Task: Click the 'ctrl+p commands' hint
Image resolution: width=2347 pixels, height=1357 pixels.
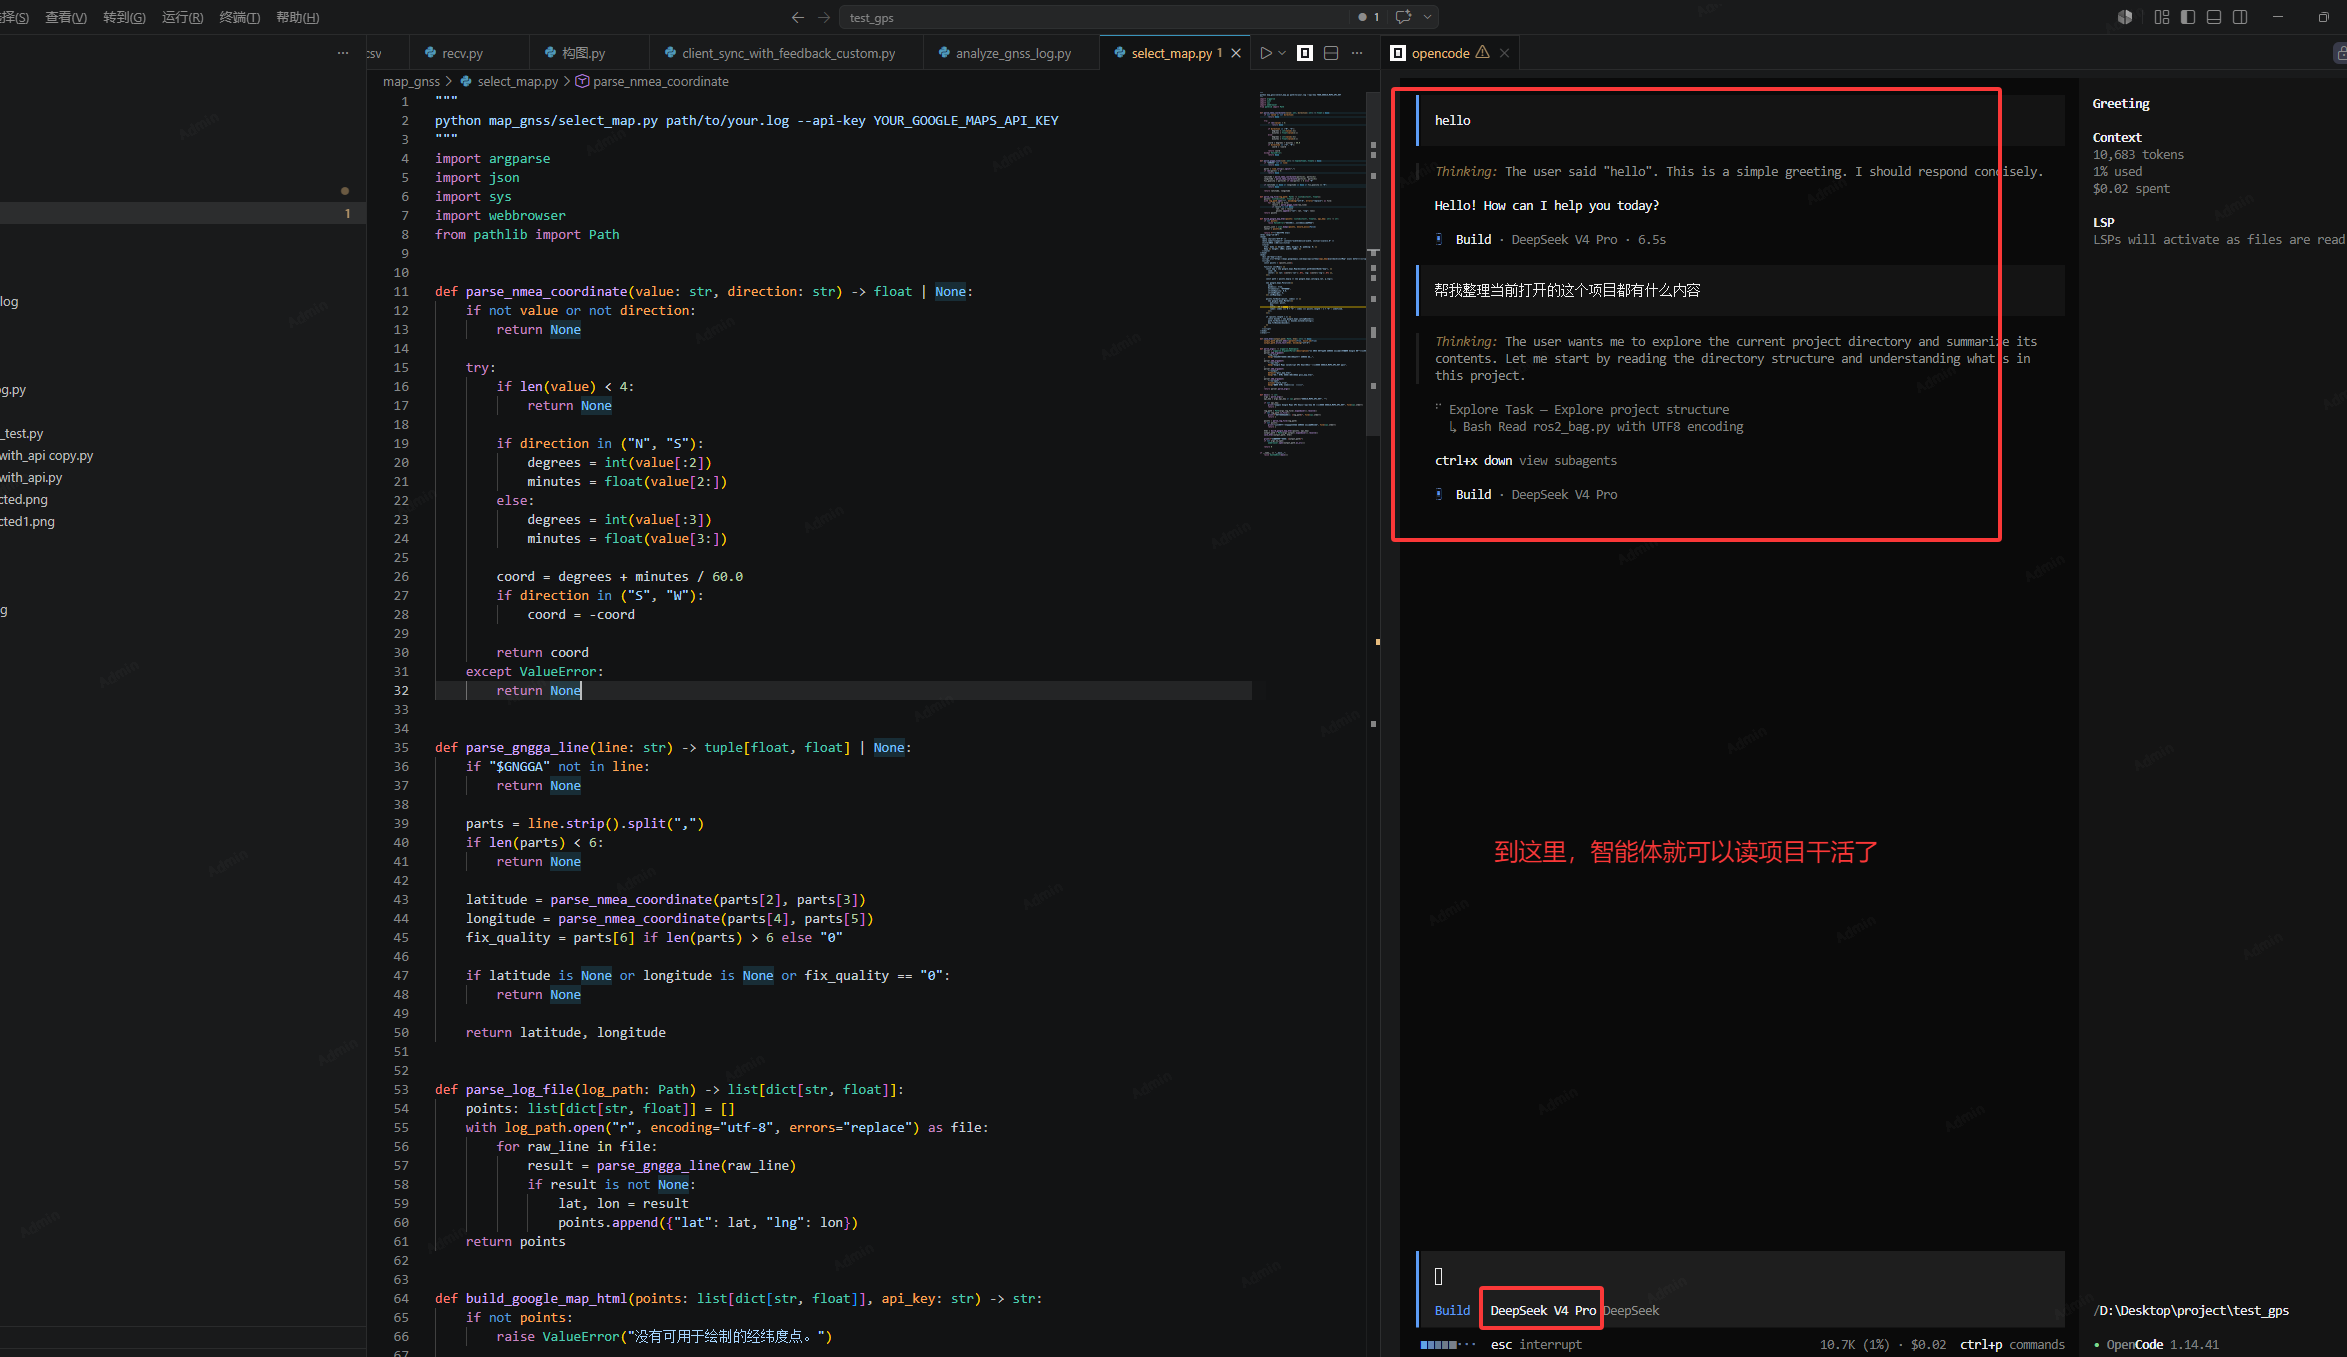Action: tap(2012, 1344)
